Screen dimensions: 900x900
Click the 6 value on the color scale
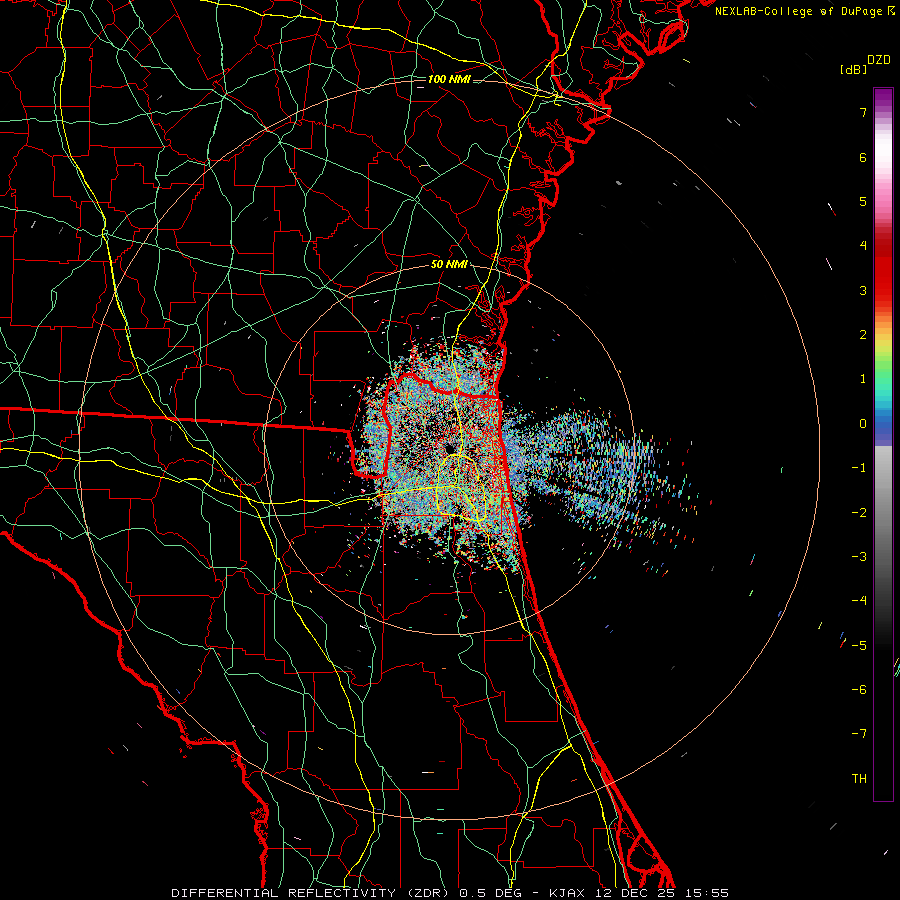tap(863, 157)
